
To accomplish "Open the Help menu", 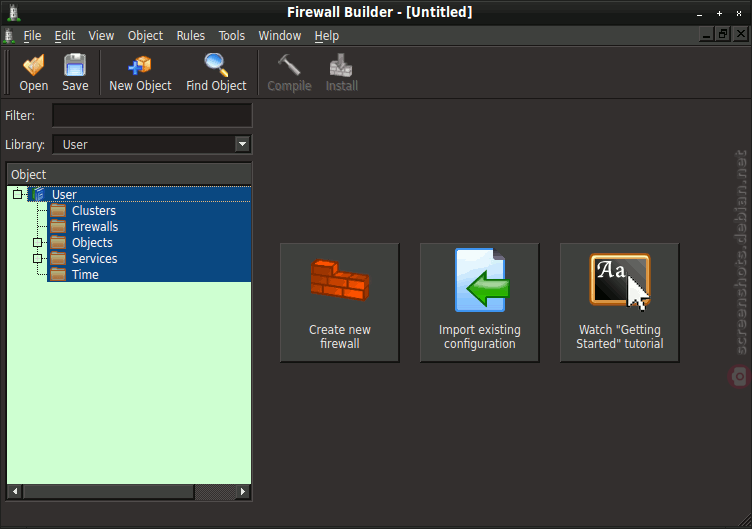I will pyautogui.click(x=327, y=36).
